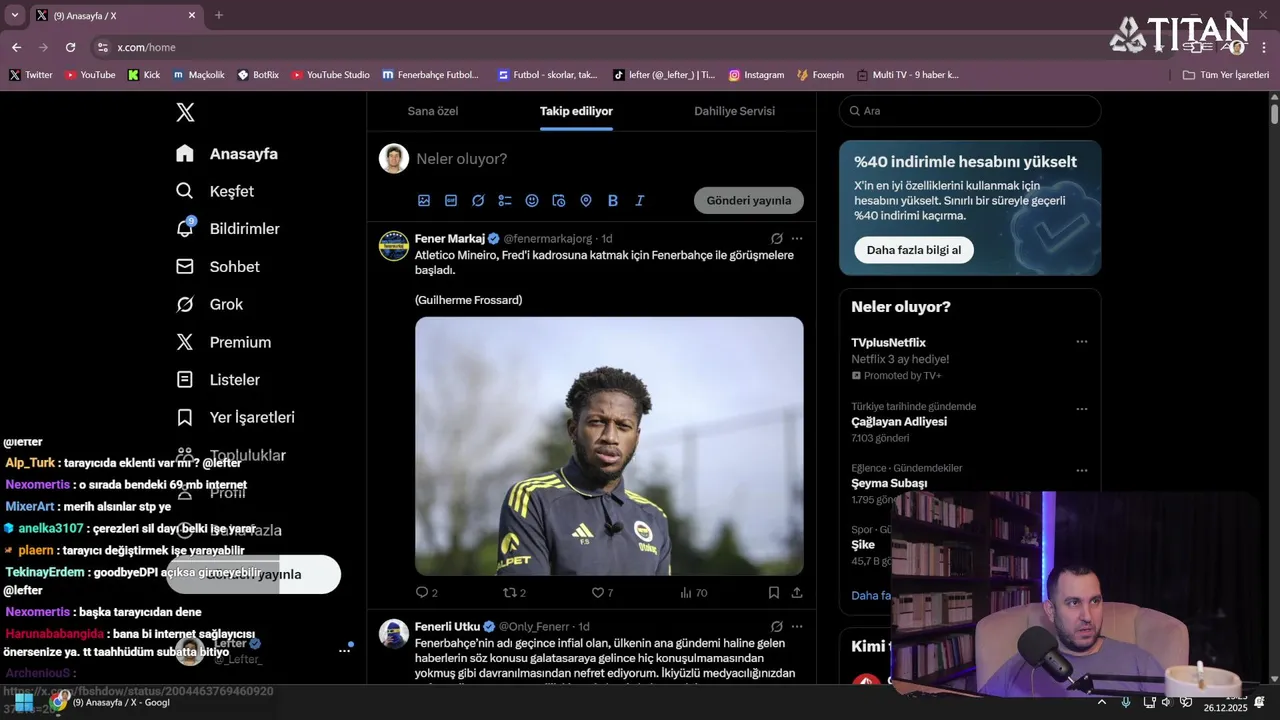The width and height of the screenshot is (1280, 720).
Task: Open Yer İşaretleri bookmarks
Action: tap(236, 417)
